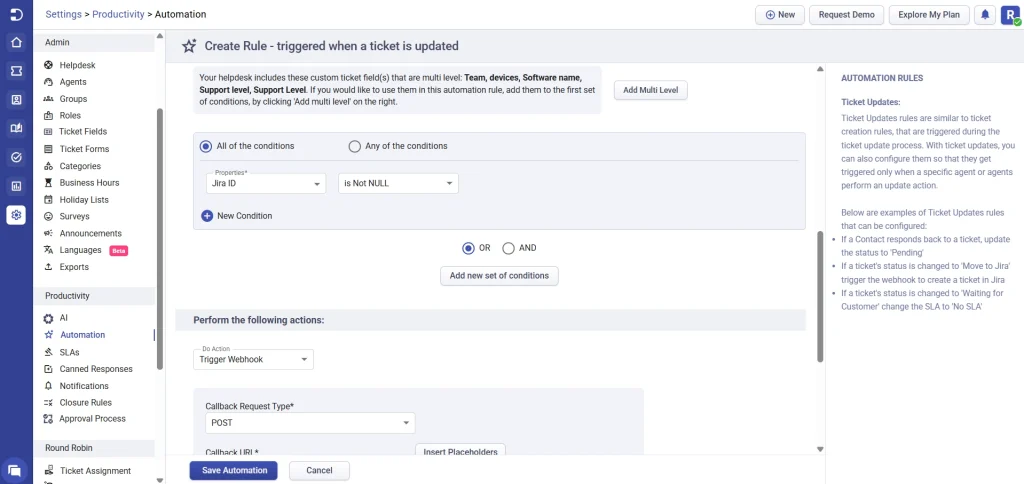Open Canned Responses settings
The width and height of the screenshot is (1024, 484).
[x=96, y=369]
